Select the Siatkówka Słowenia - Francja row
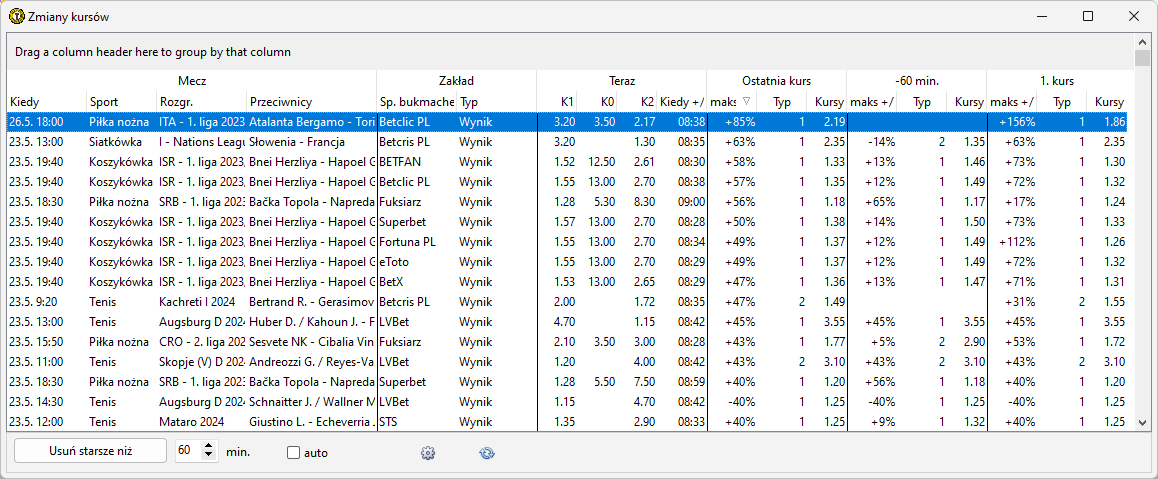Image resolution: width=1158 pixels, height=479 pixels. (x=300, y=142)
